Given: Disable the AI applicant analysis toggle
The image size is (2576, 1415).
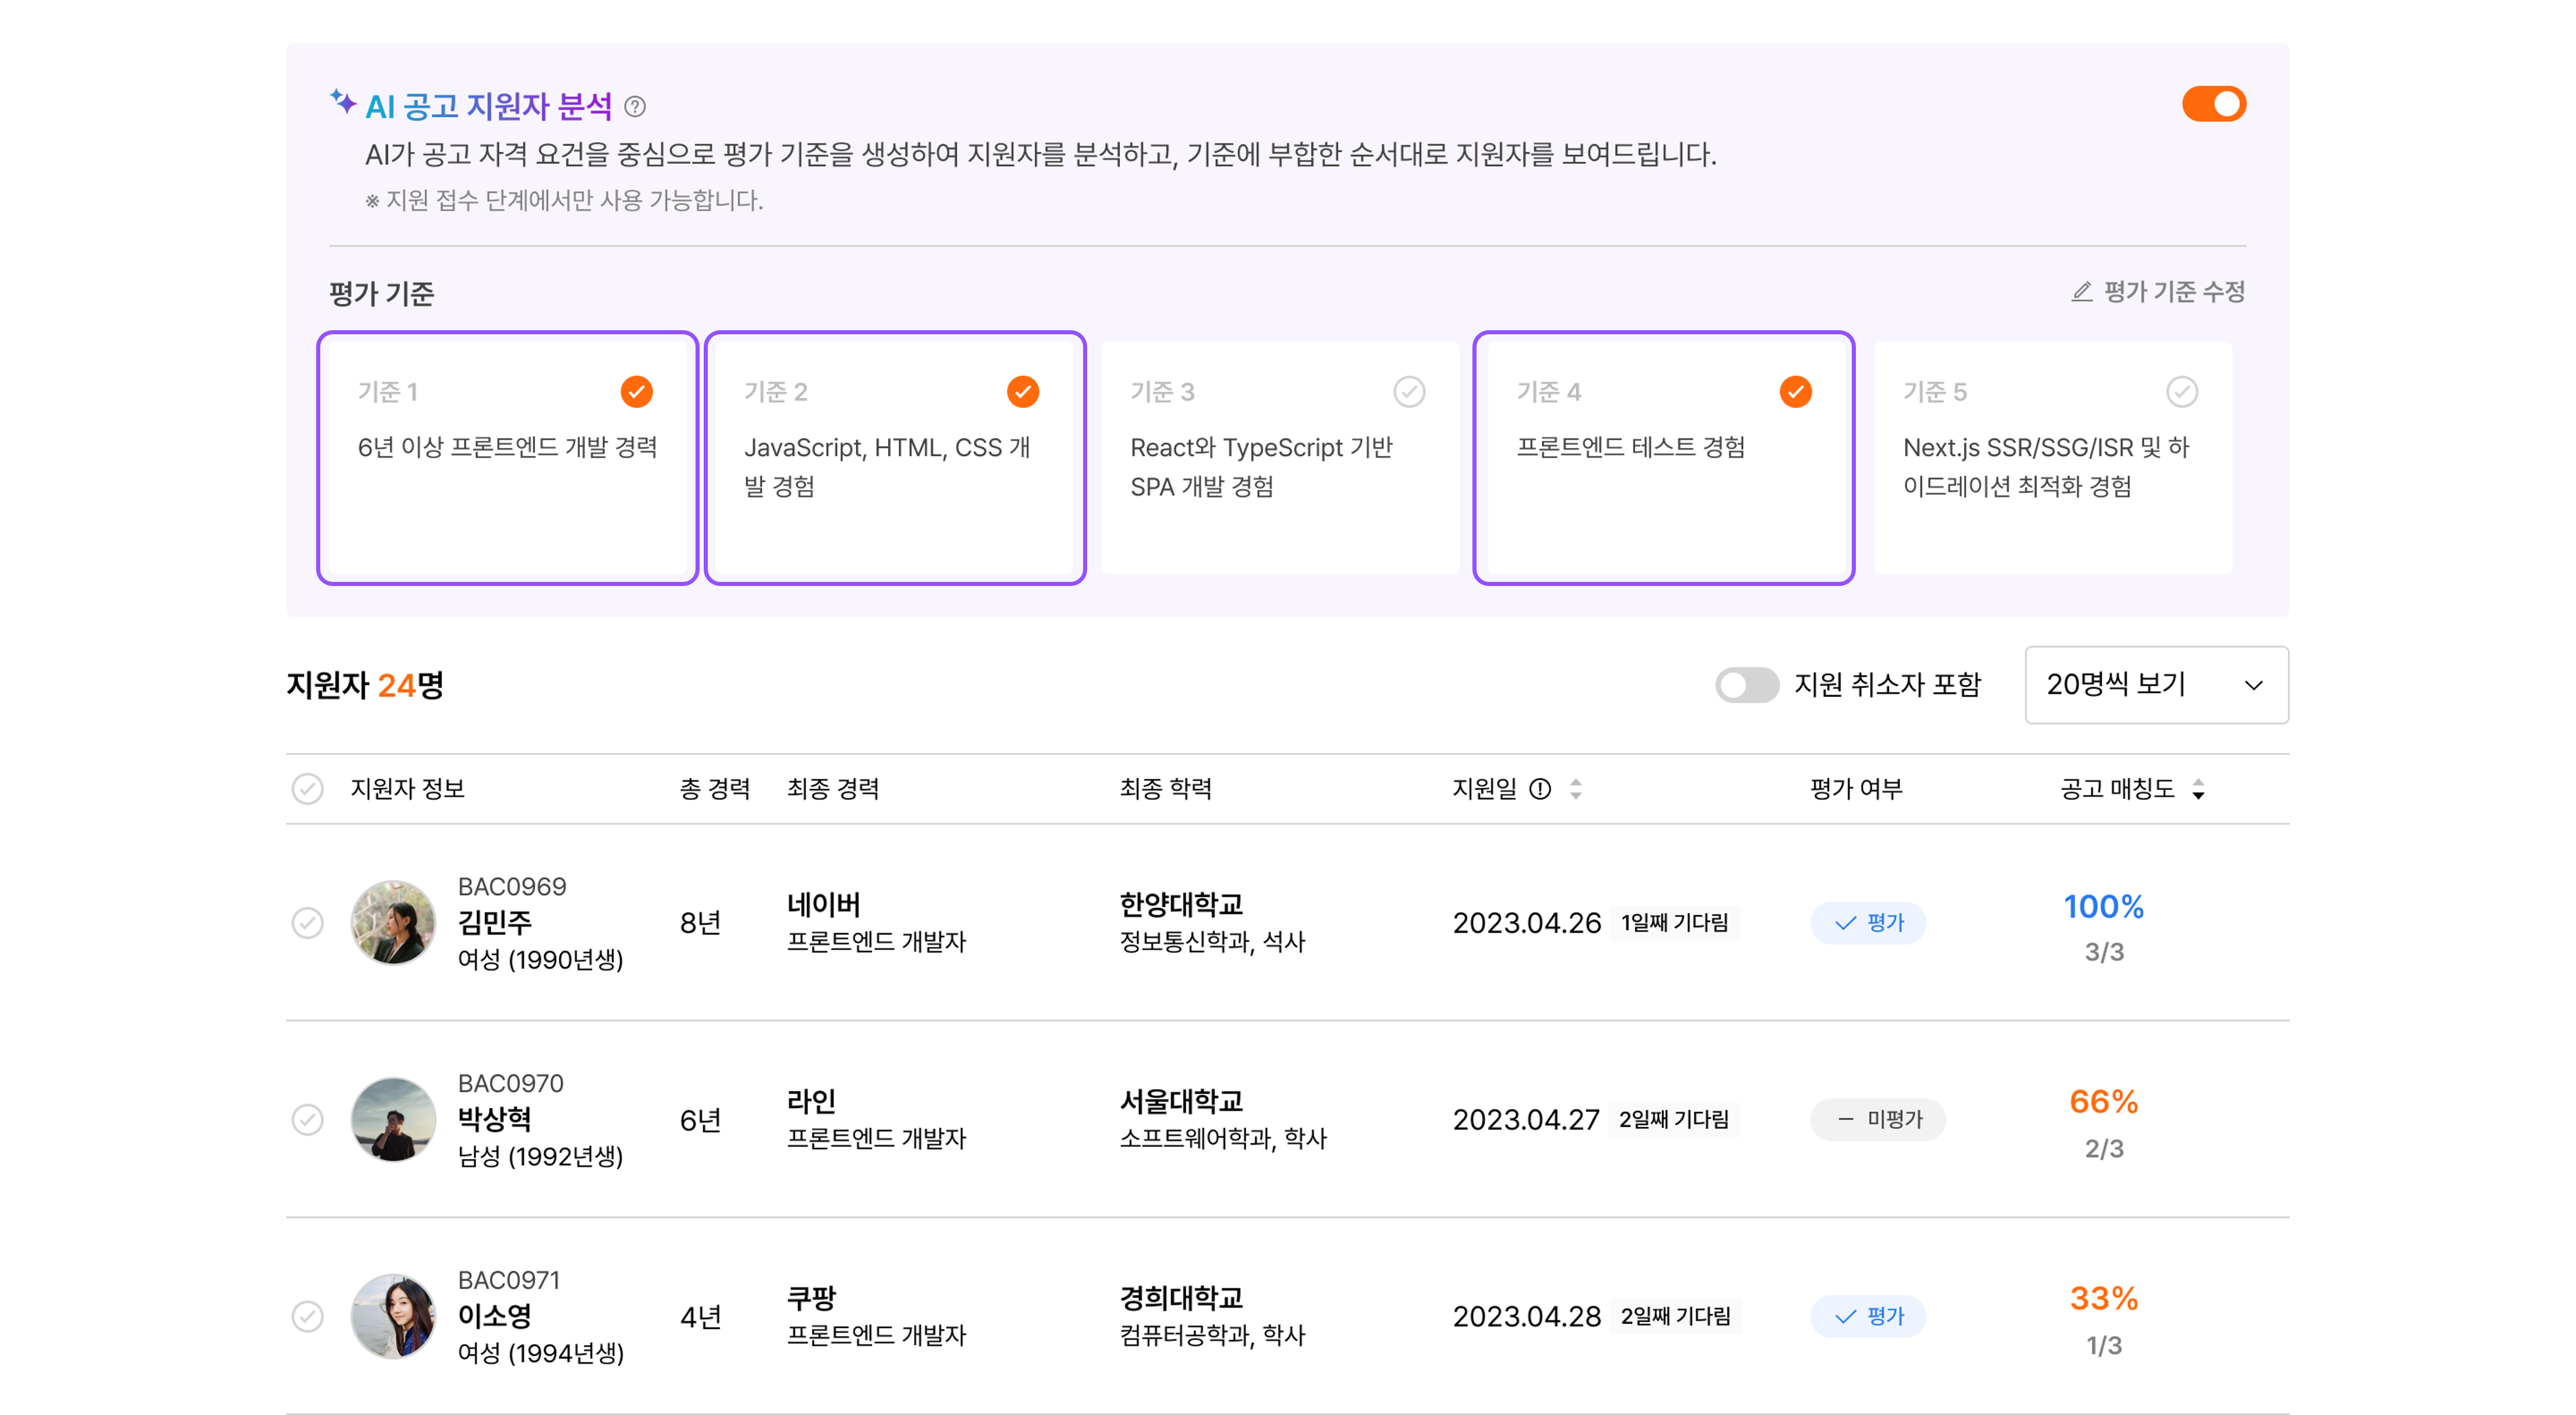Looking at the screenshot, I should tap(2214, 103).
